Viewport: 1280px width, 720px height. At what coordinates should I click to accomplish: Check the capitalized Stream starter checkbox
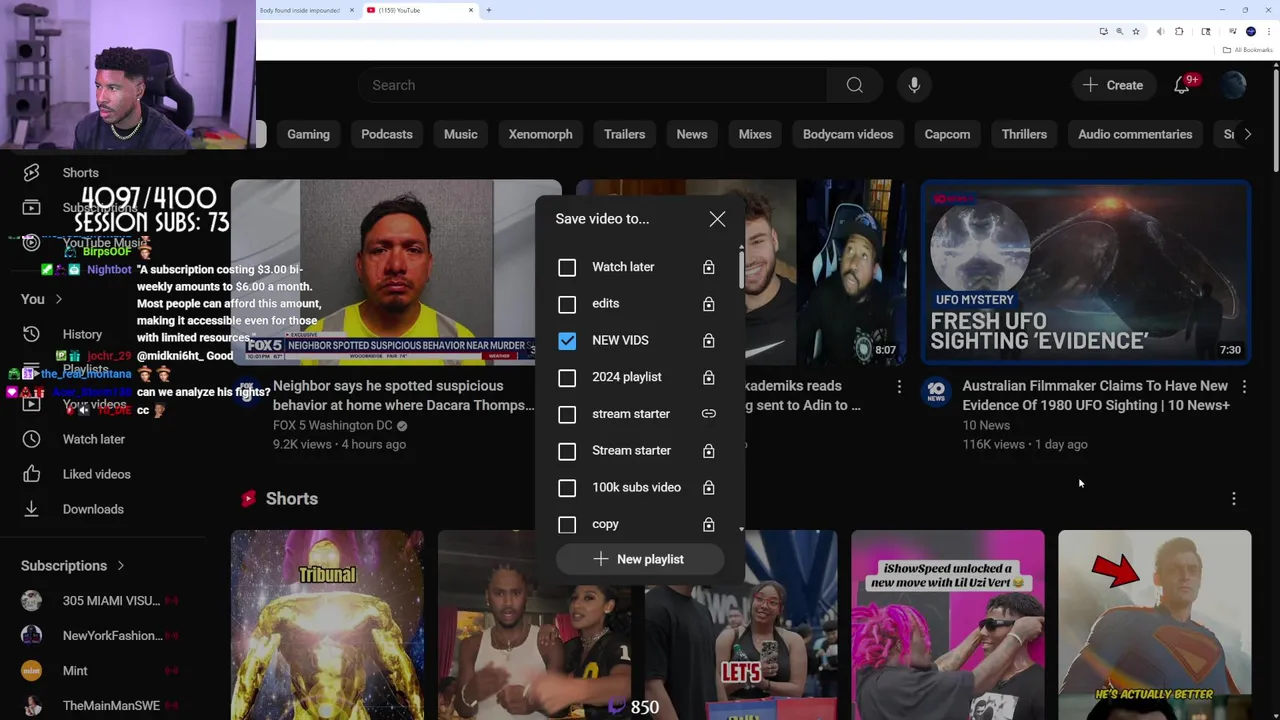pyautogui.click(x=567, y=451)
